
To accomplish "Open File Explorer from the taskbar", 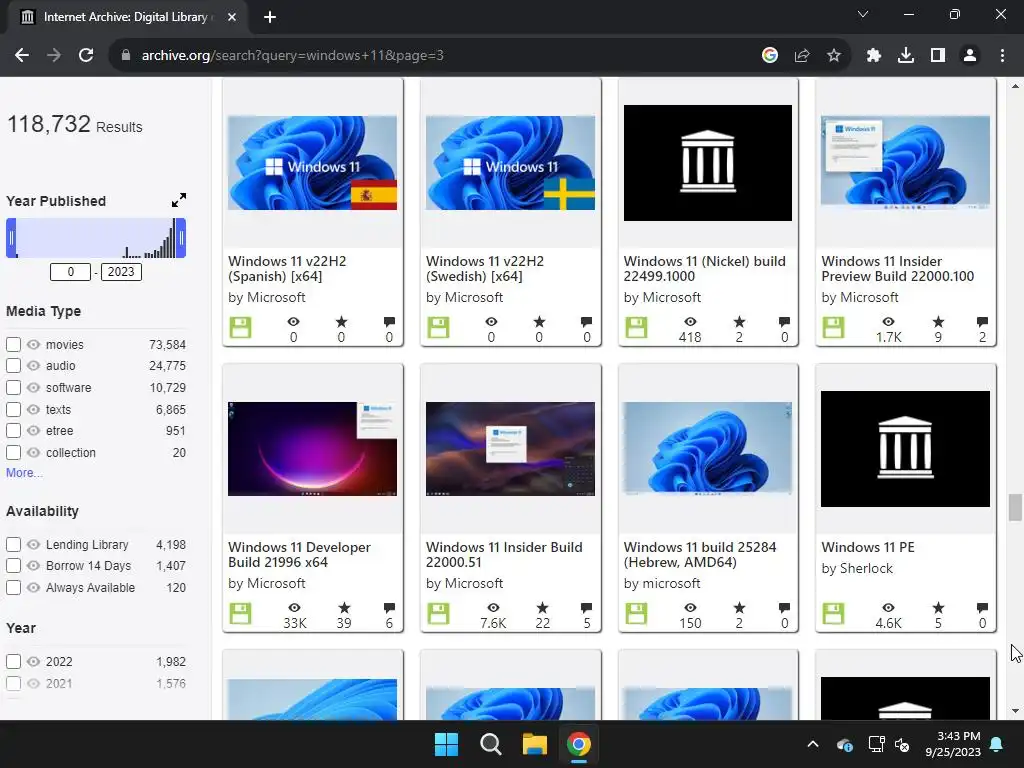I will pos(534,744).
